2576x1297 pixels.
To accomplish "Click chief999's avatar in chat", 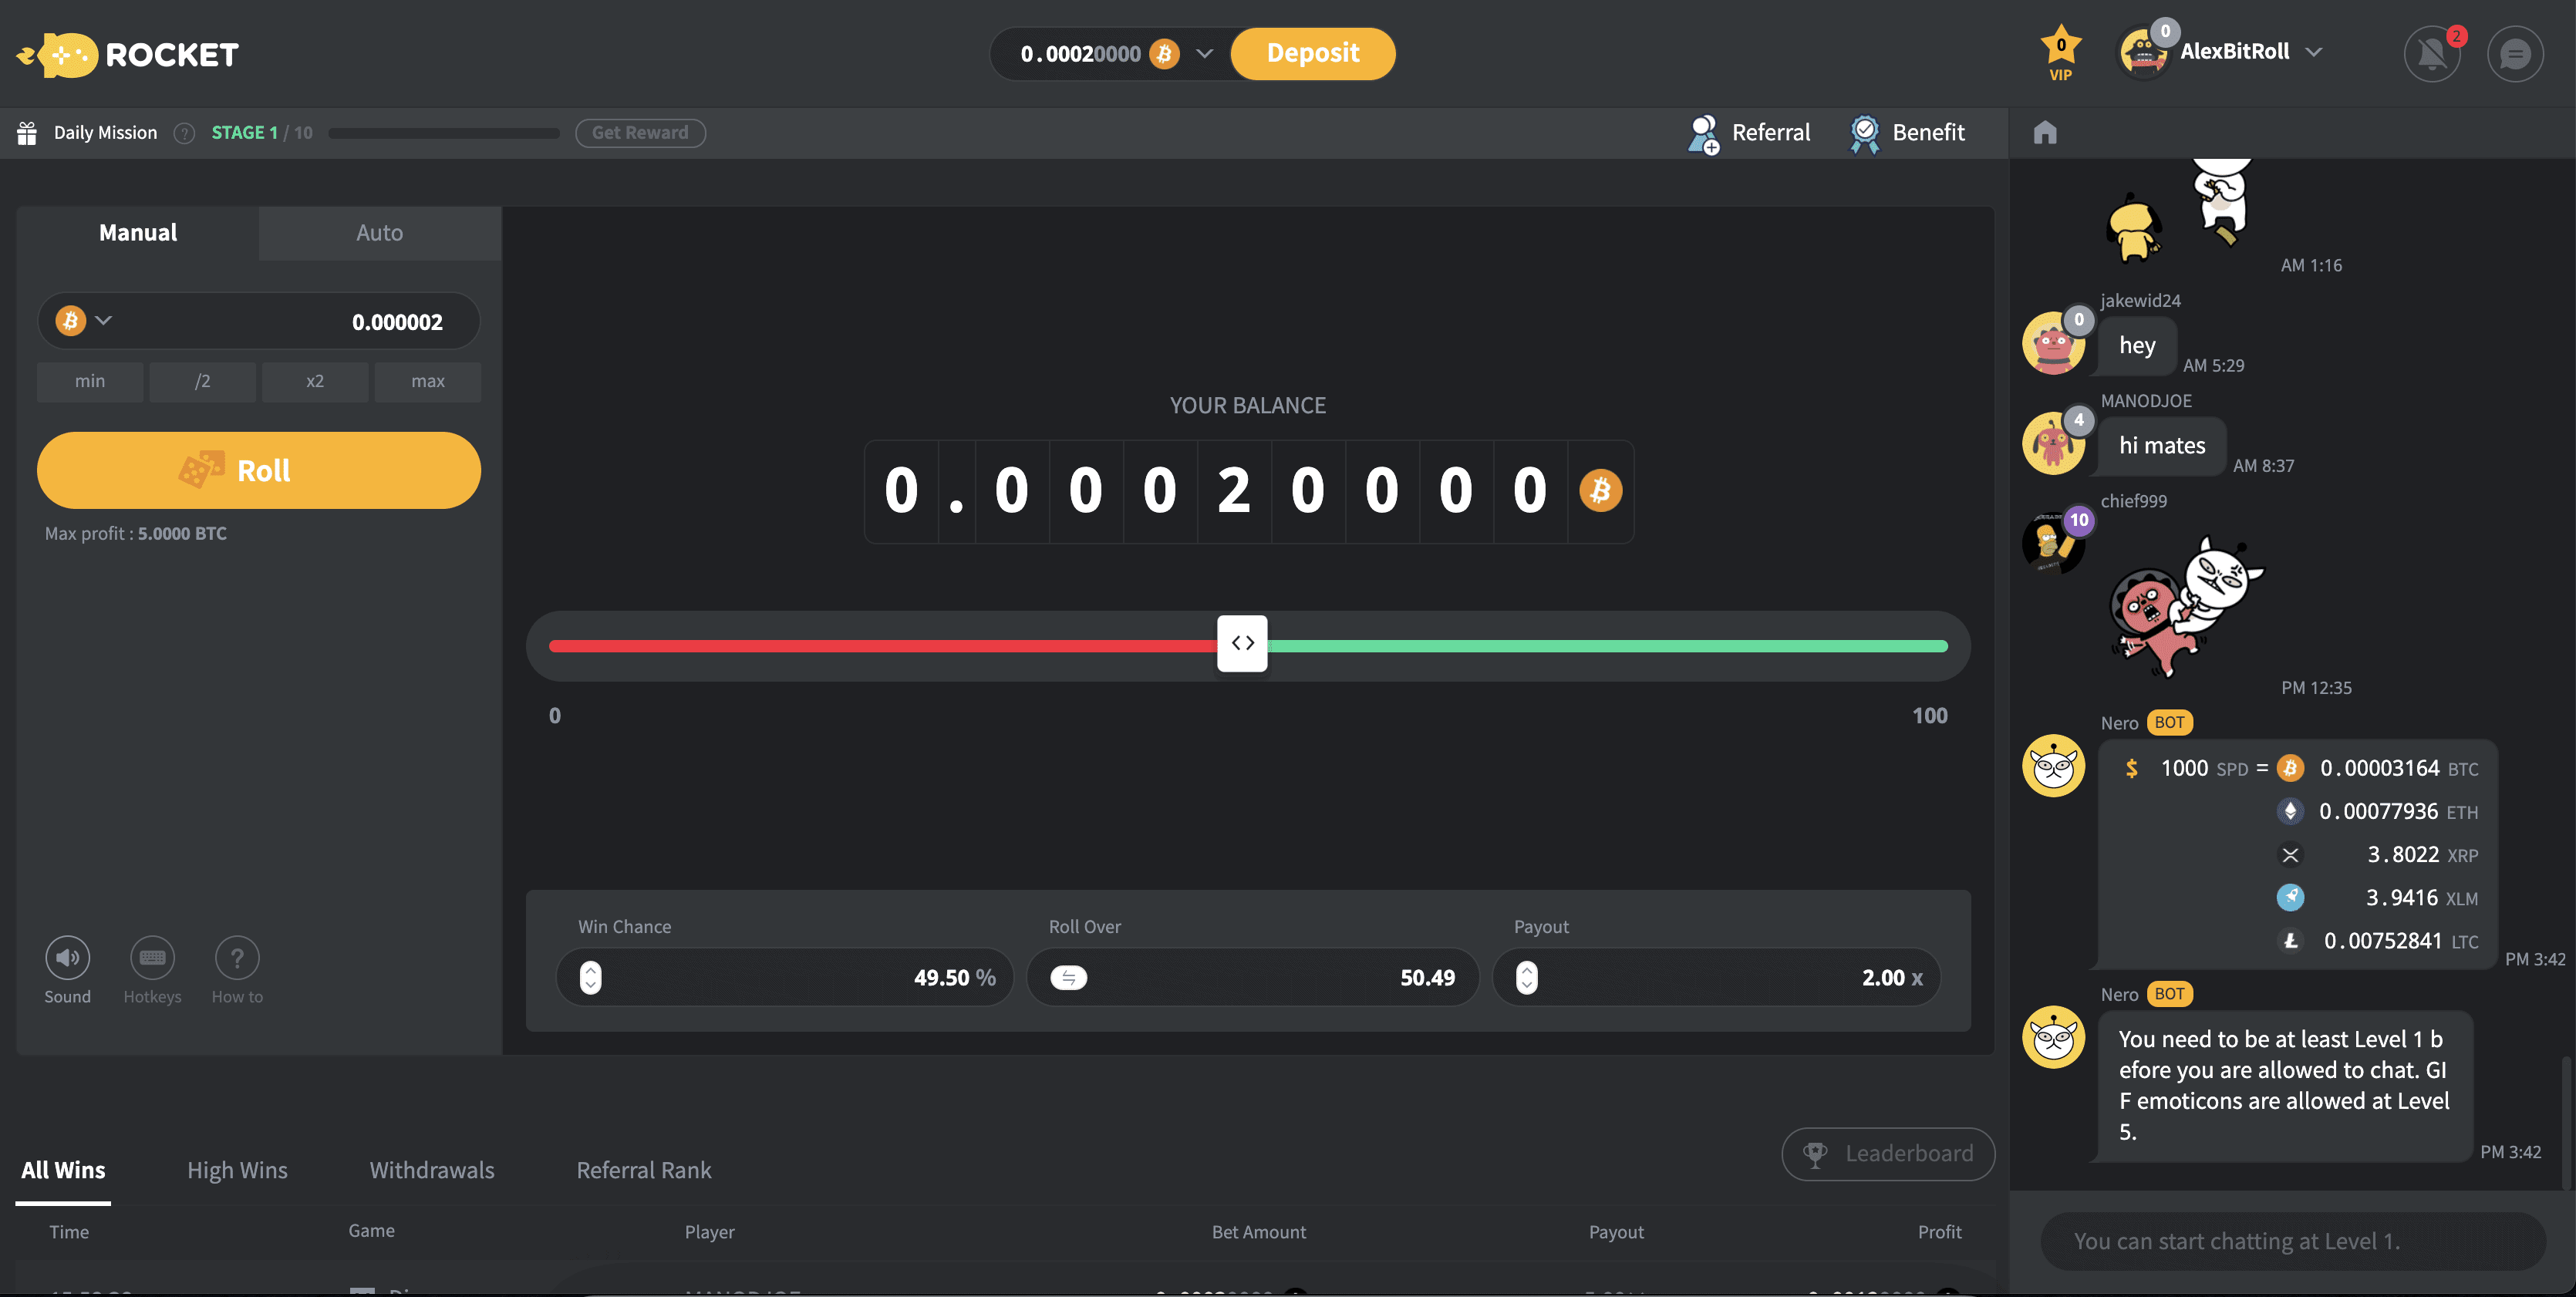I will point(2053,542).
